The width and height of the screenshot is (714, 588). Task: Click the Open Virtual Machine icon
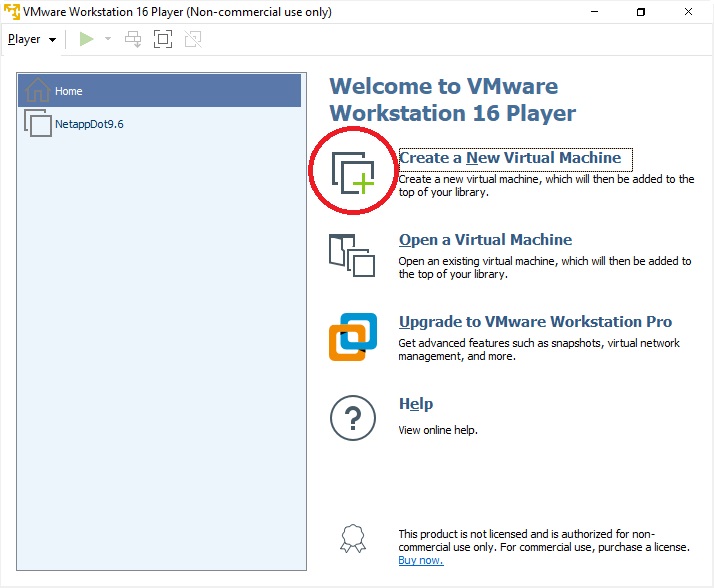352,255
